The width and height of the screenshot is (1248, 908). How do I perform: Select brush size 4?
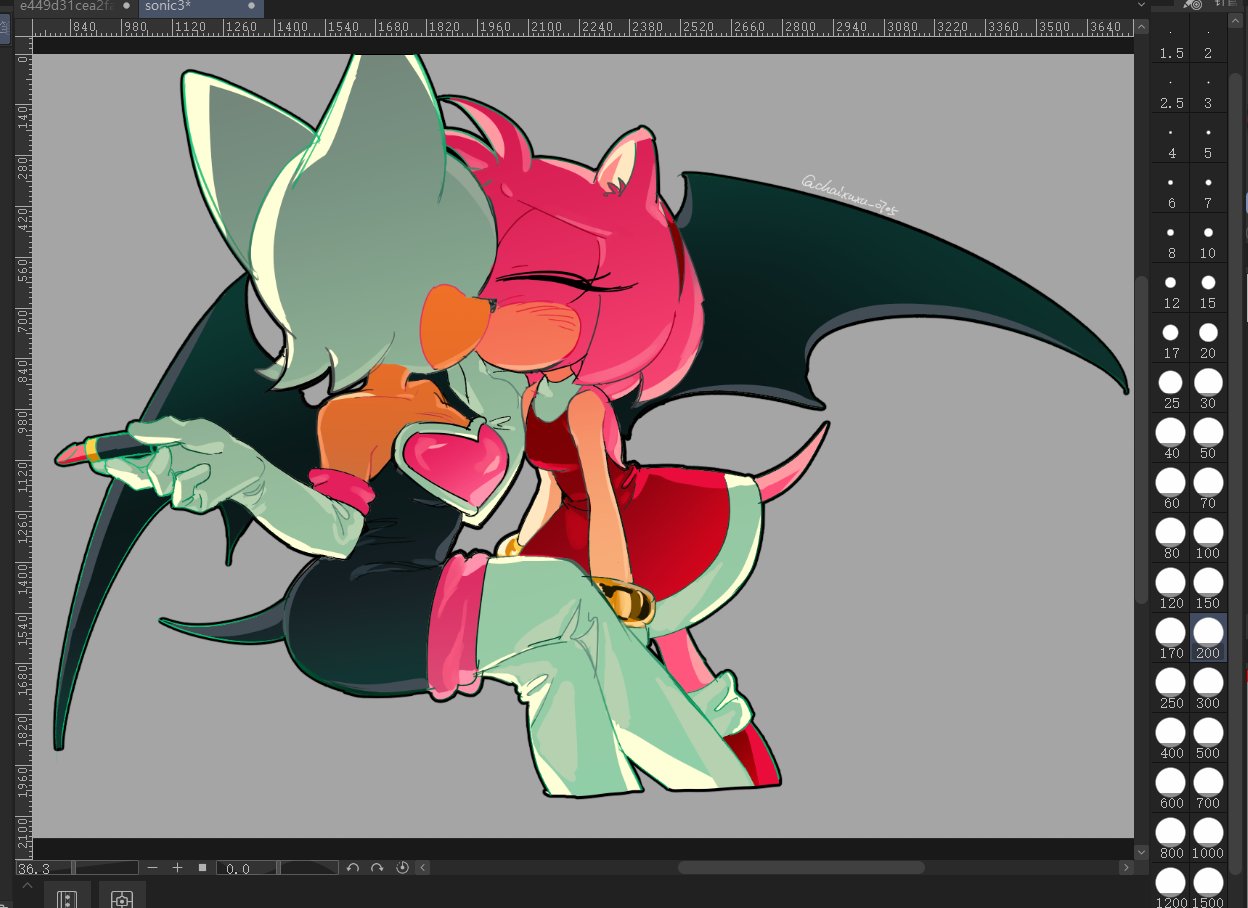click(1171, 138)
